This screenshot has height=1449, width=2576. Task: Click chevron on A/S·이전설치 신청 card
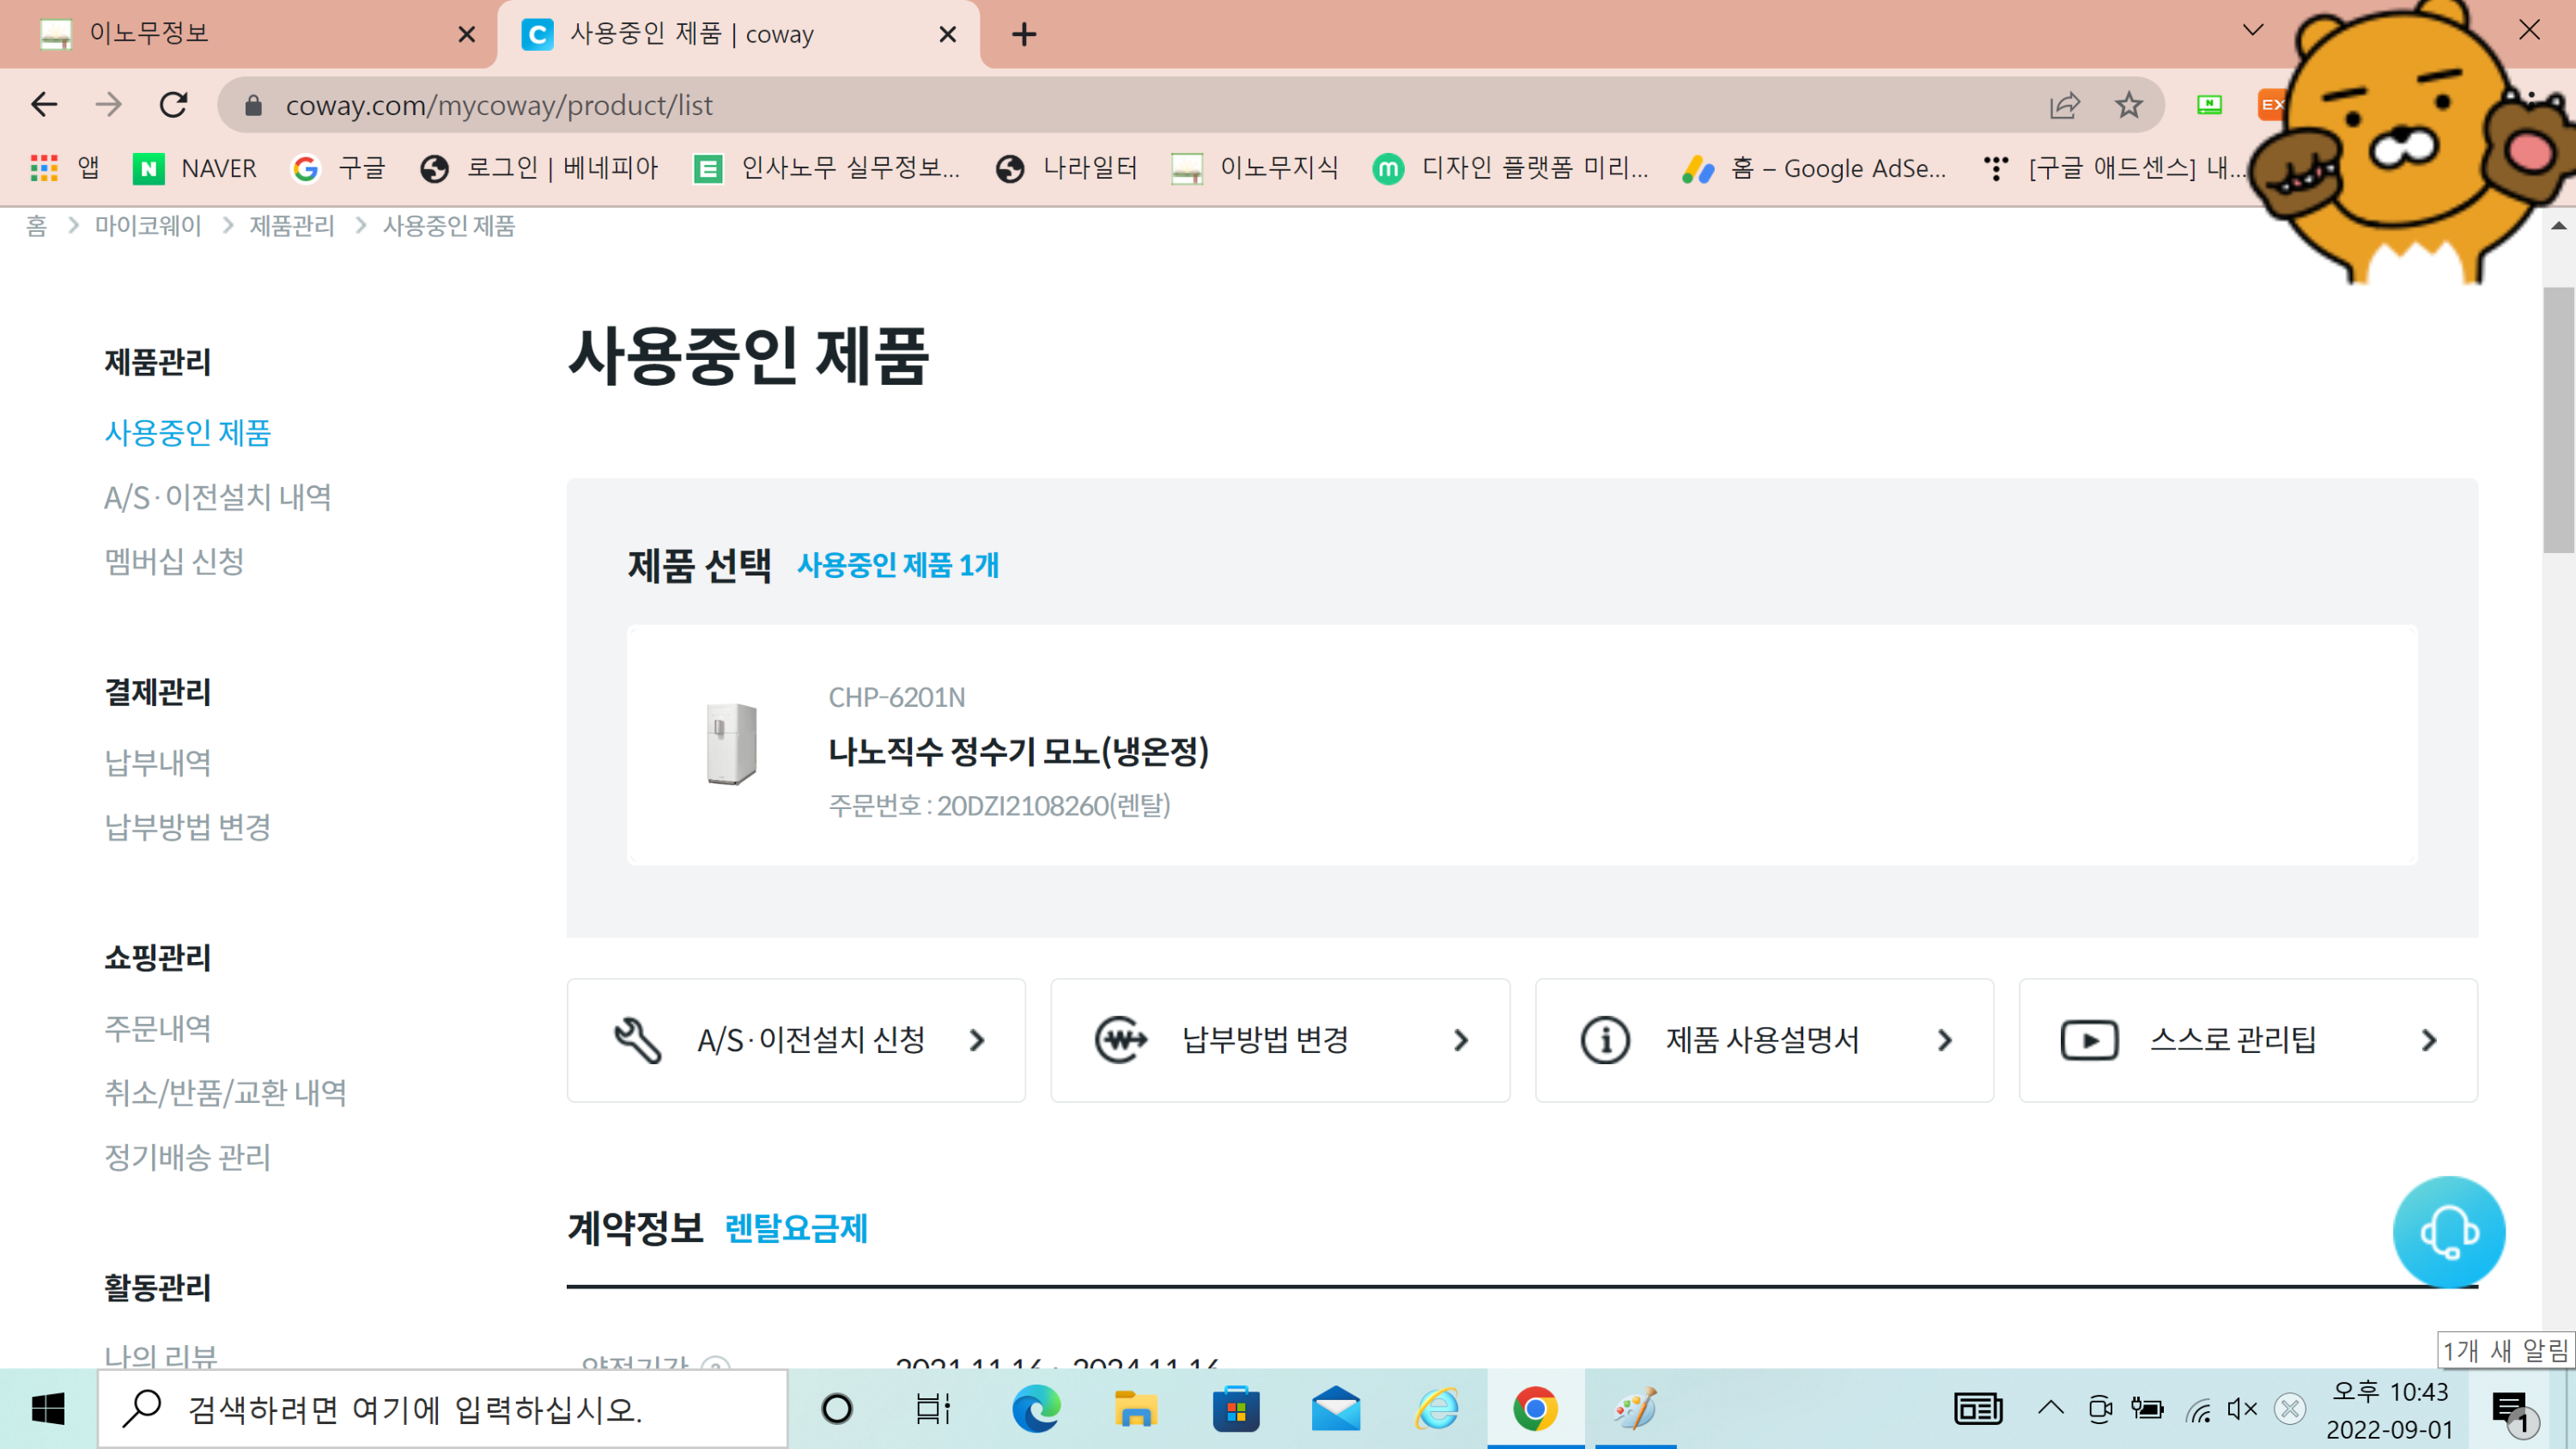pos(977,1040)
